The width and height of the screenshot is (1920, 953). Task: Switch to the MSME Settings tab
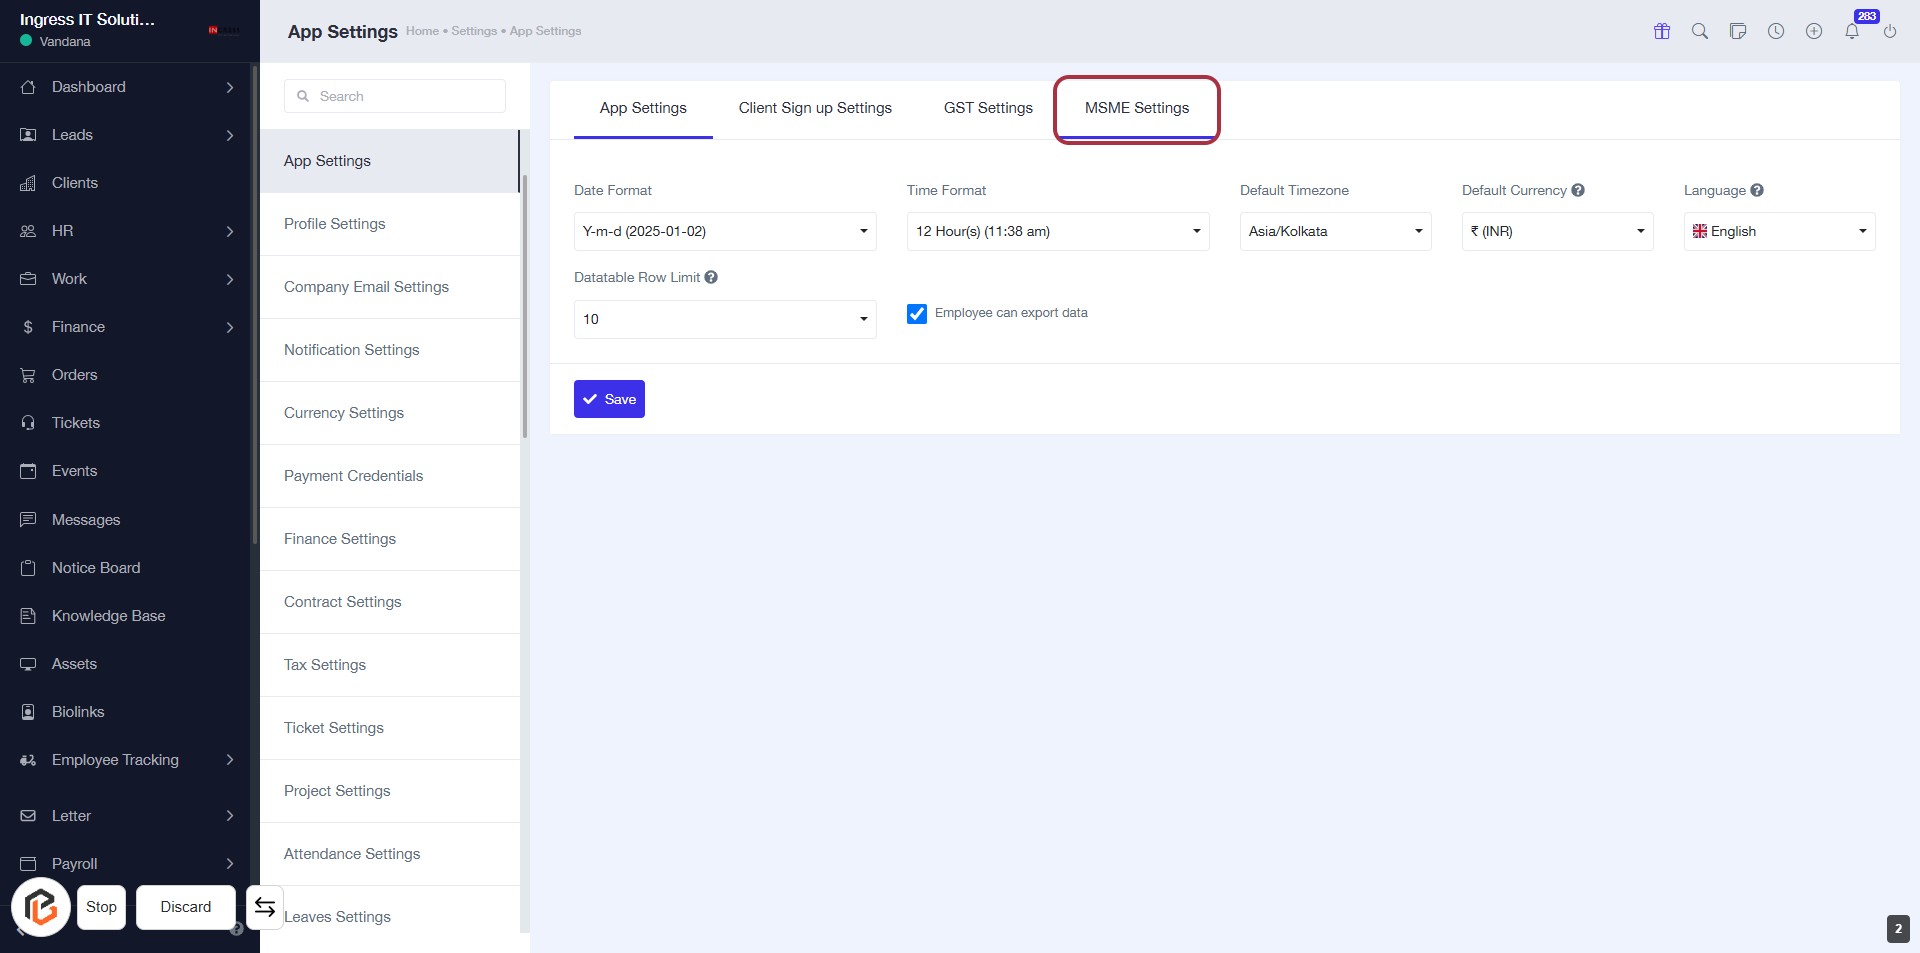point(1137,108)
